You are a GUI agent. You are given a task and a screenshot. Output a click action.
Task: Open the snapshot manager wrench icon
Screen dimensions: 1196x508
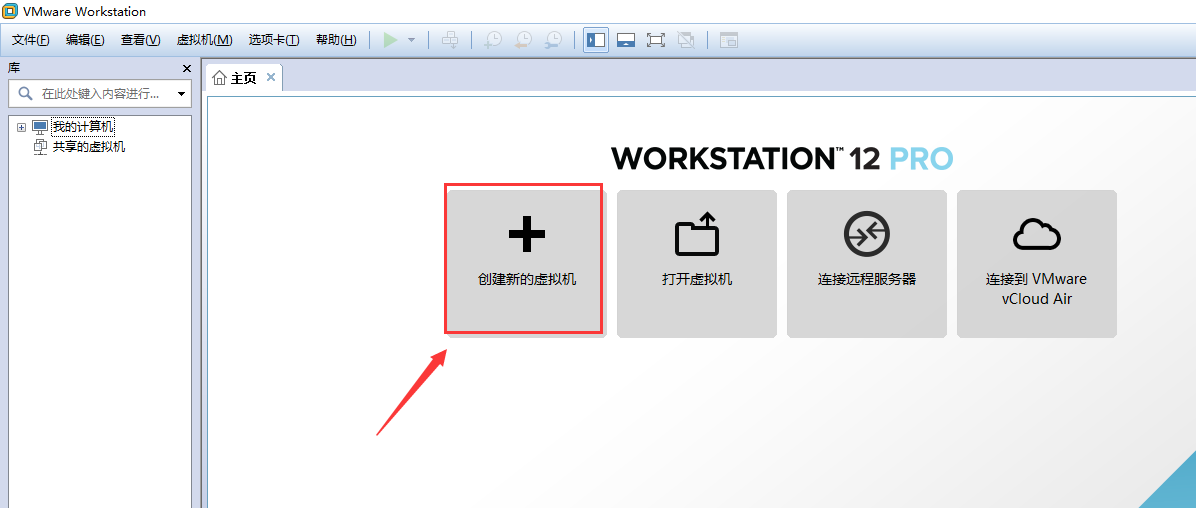pyautogui.click(x=554, y=40)
